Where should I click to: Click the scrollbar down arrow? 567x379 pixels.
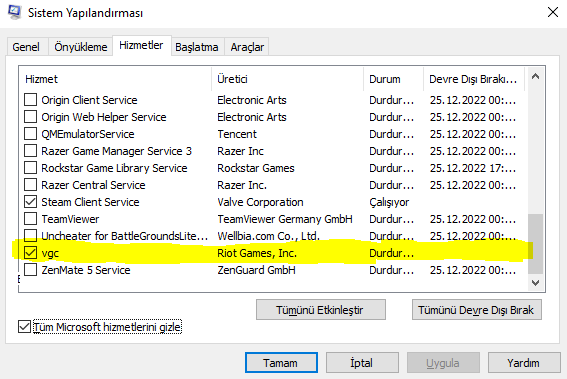[536, 283]
